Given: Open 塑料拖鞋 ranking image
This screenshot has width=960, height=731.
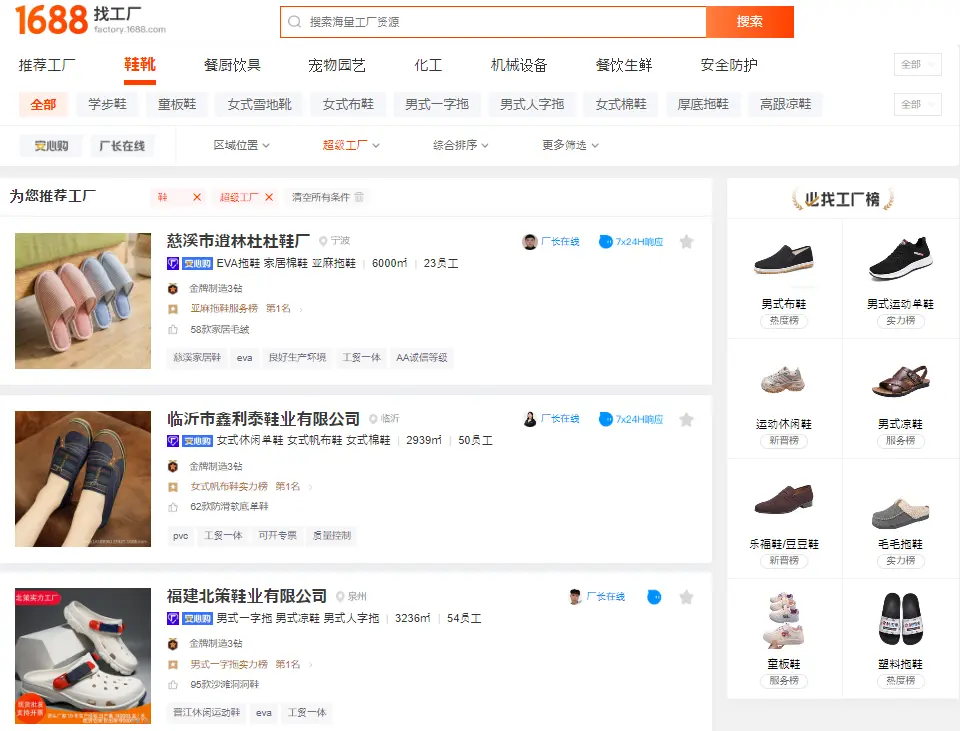Looking at the screenshot, I should (x=900, y=619).
